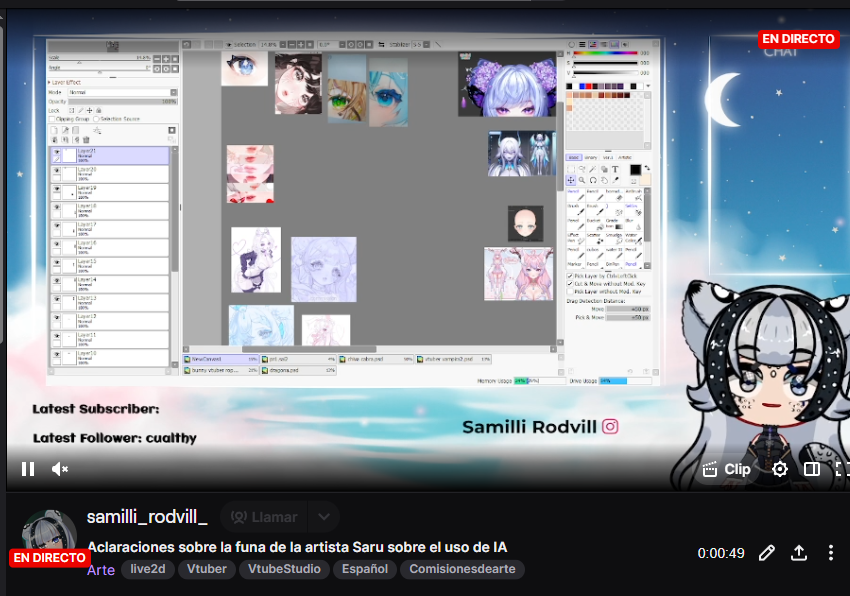Delete the layer with the trash icon
The image size is (850, 596).
[x=86, y=139]
